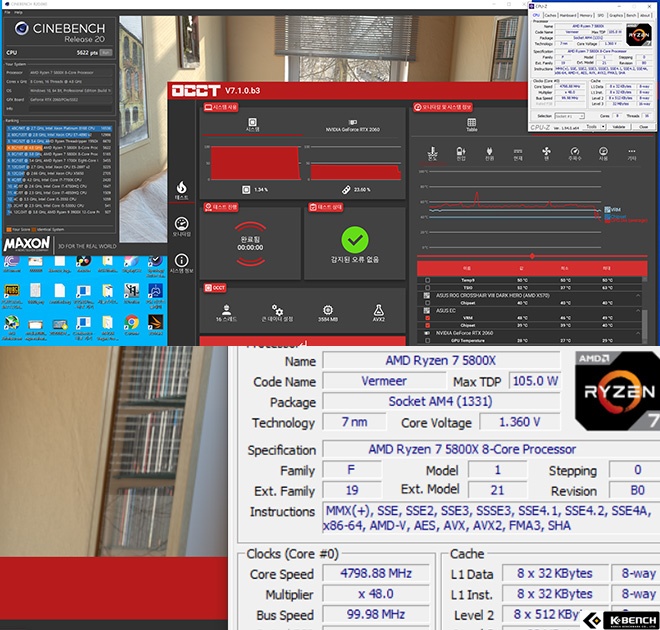This screenshot has width=660, height=630.
Task: Uncheck the VRM sensor under ASUS EC
Action: 428,318
